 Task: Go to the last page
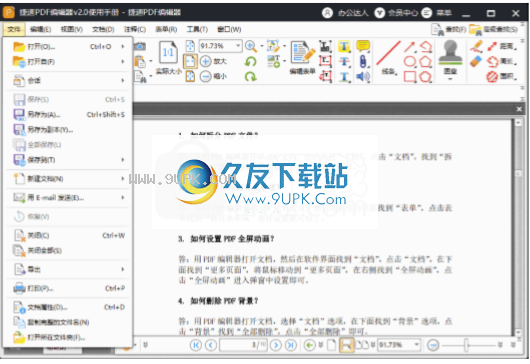[291, 345]
